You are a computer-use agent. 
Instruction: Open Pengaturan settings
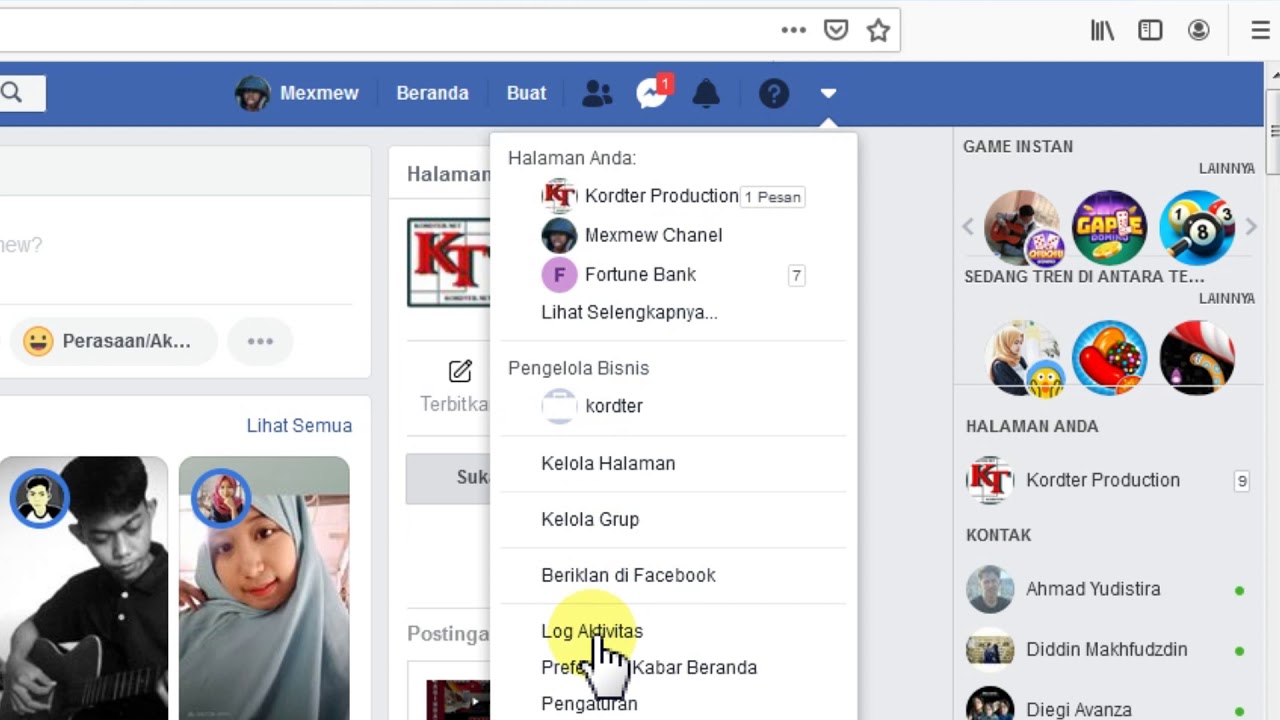(589, 704)
